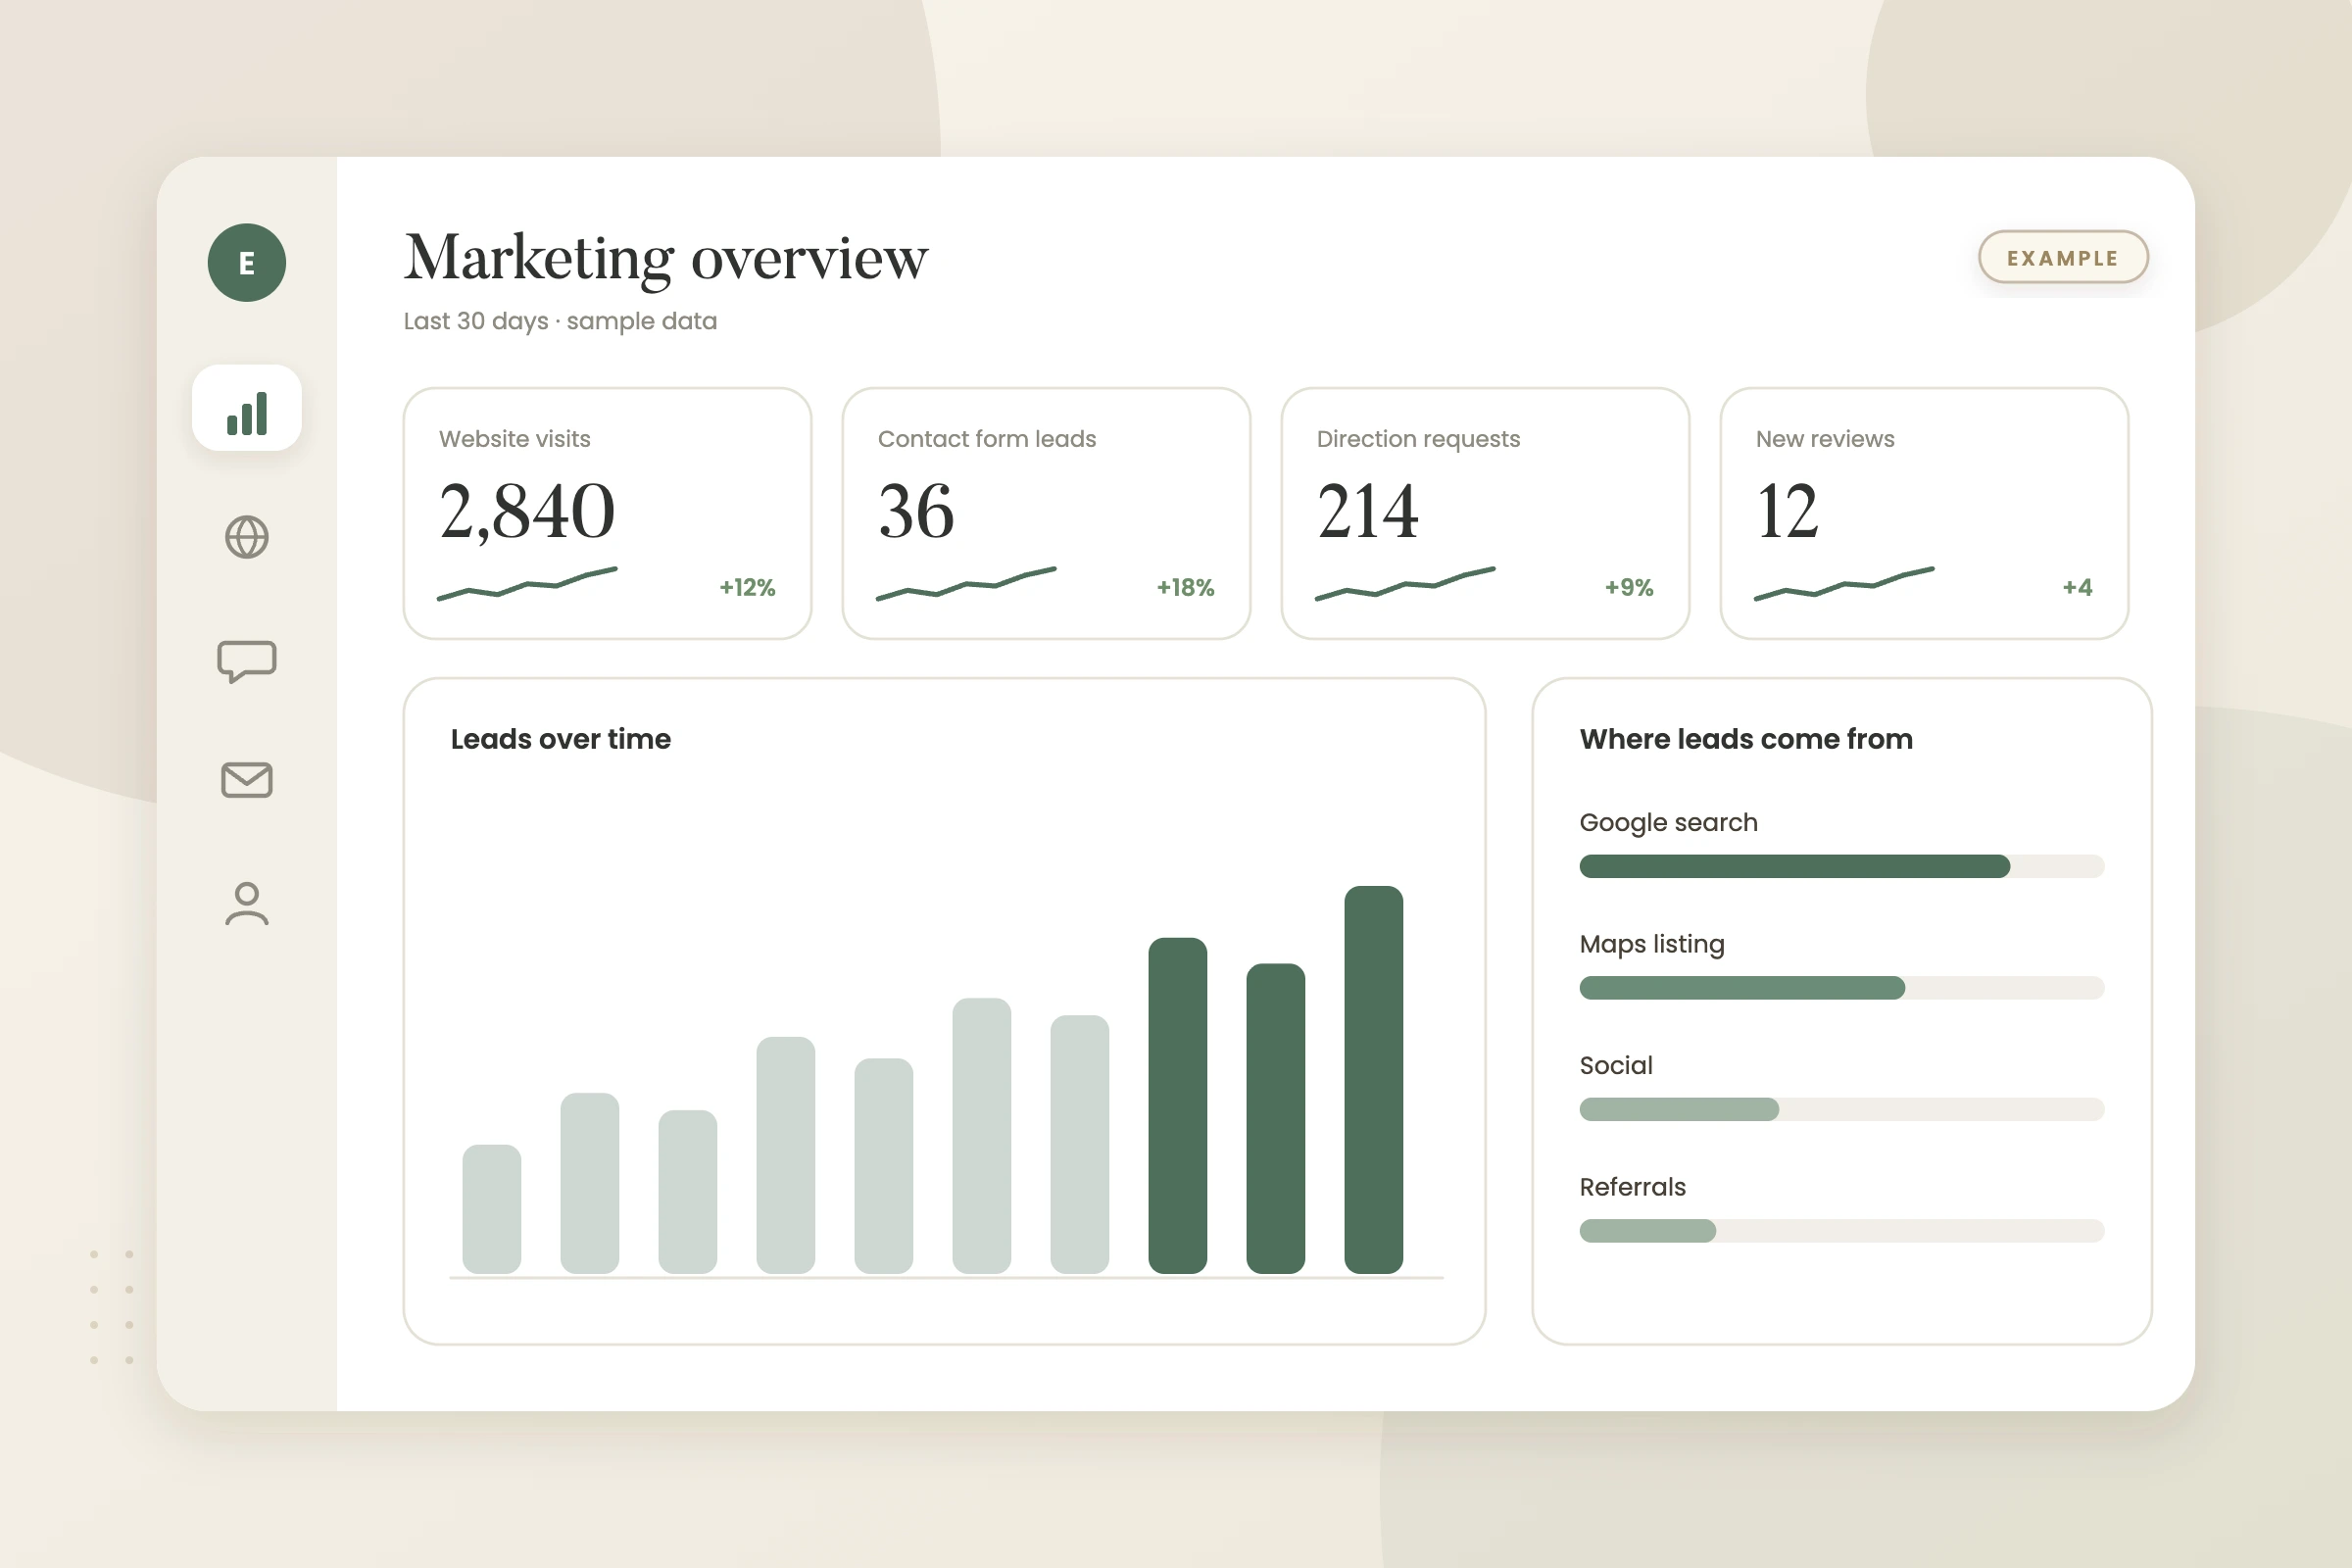Click the +9% change indicator

click(1629, 587)
